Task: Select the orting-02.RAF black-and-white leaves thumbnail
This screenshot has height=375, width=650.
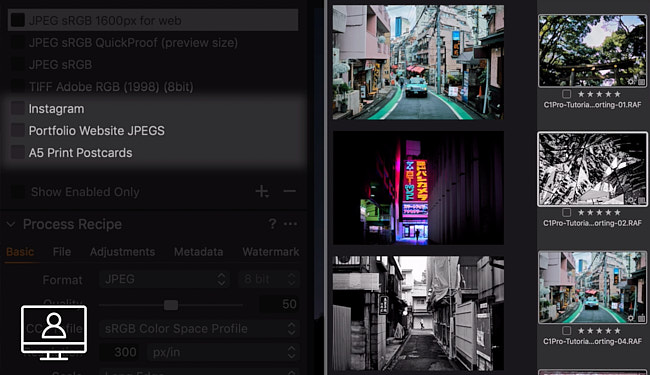Action: [592, 169]
